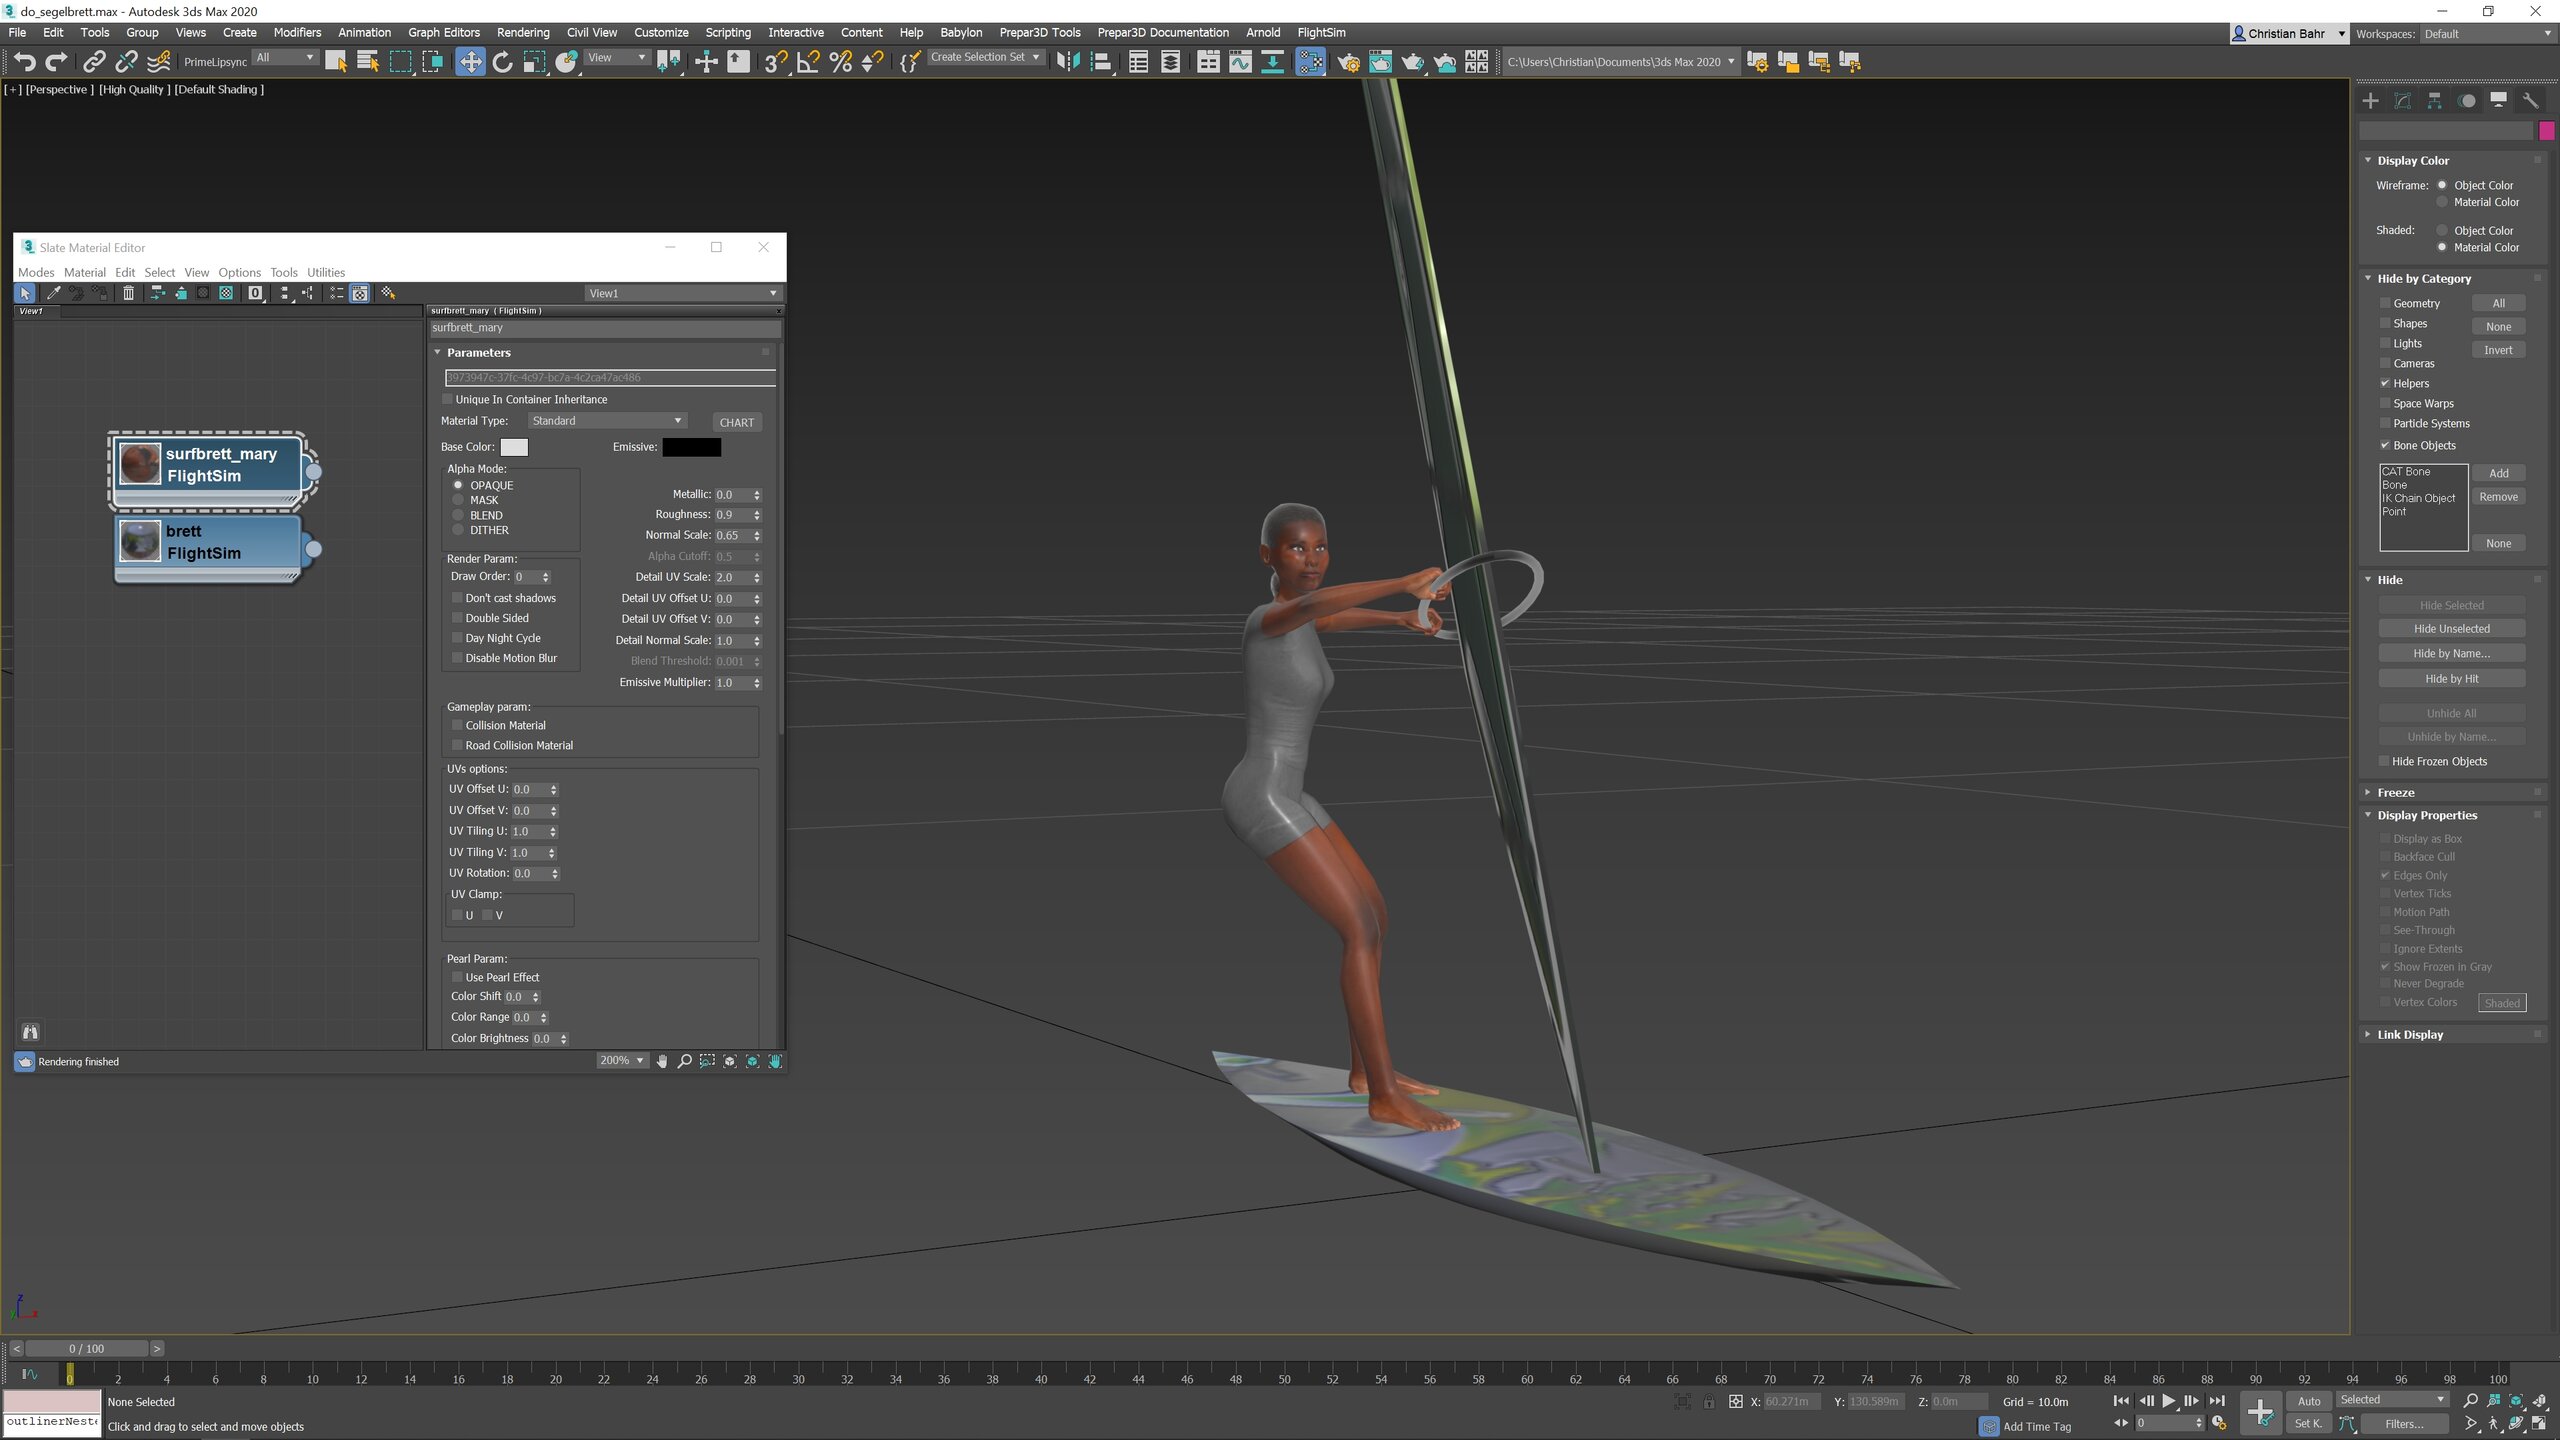Select MASK alpha mode radio button

[458, 500]
